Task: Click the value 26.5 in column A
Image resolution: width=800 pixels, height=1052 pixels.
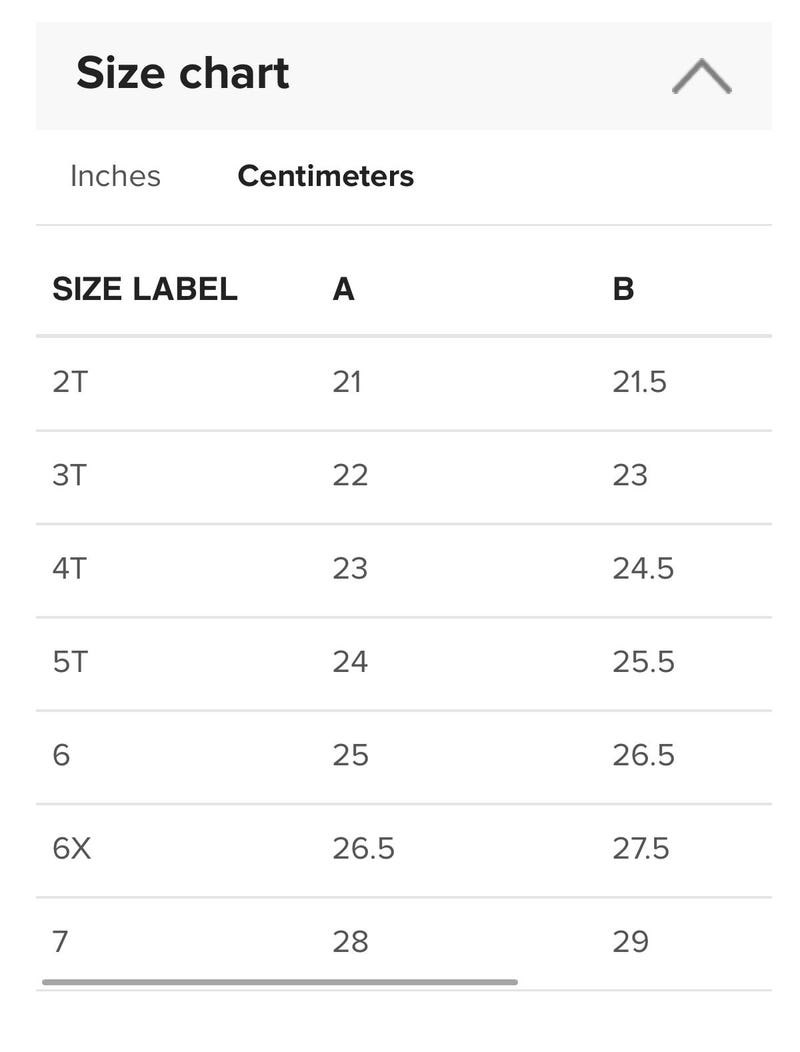Action: click(x=364, y=849)
